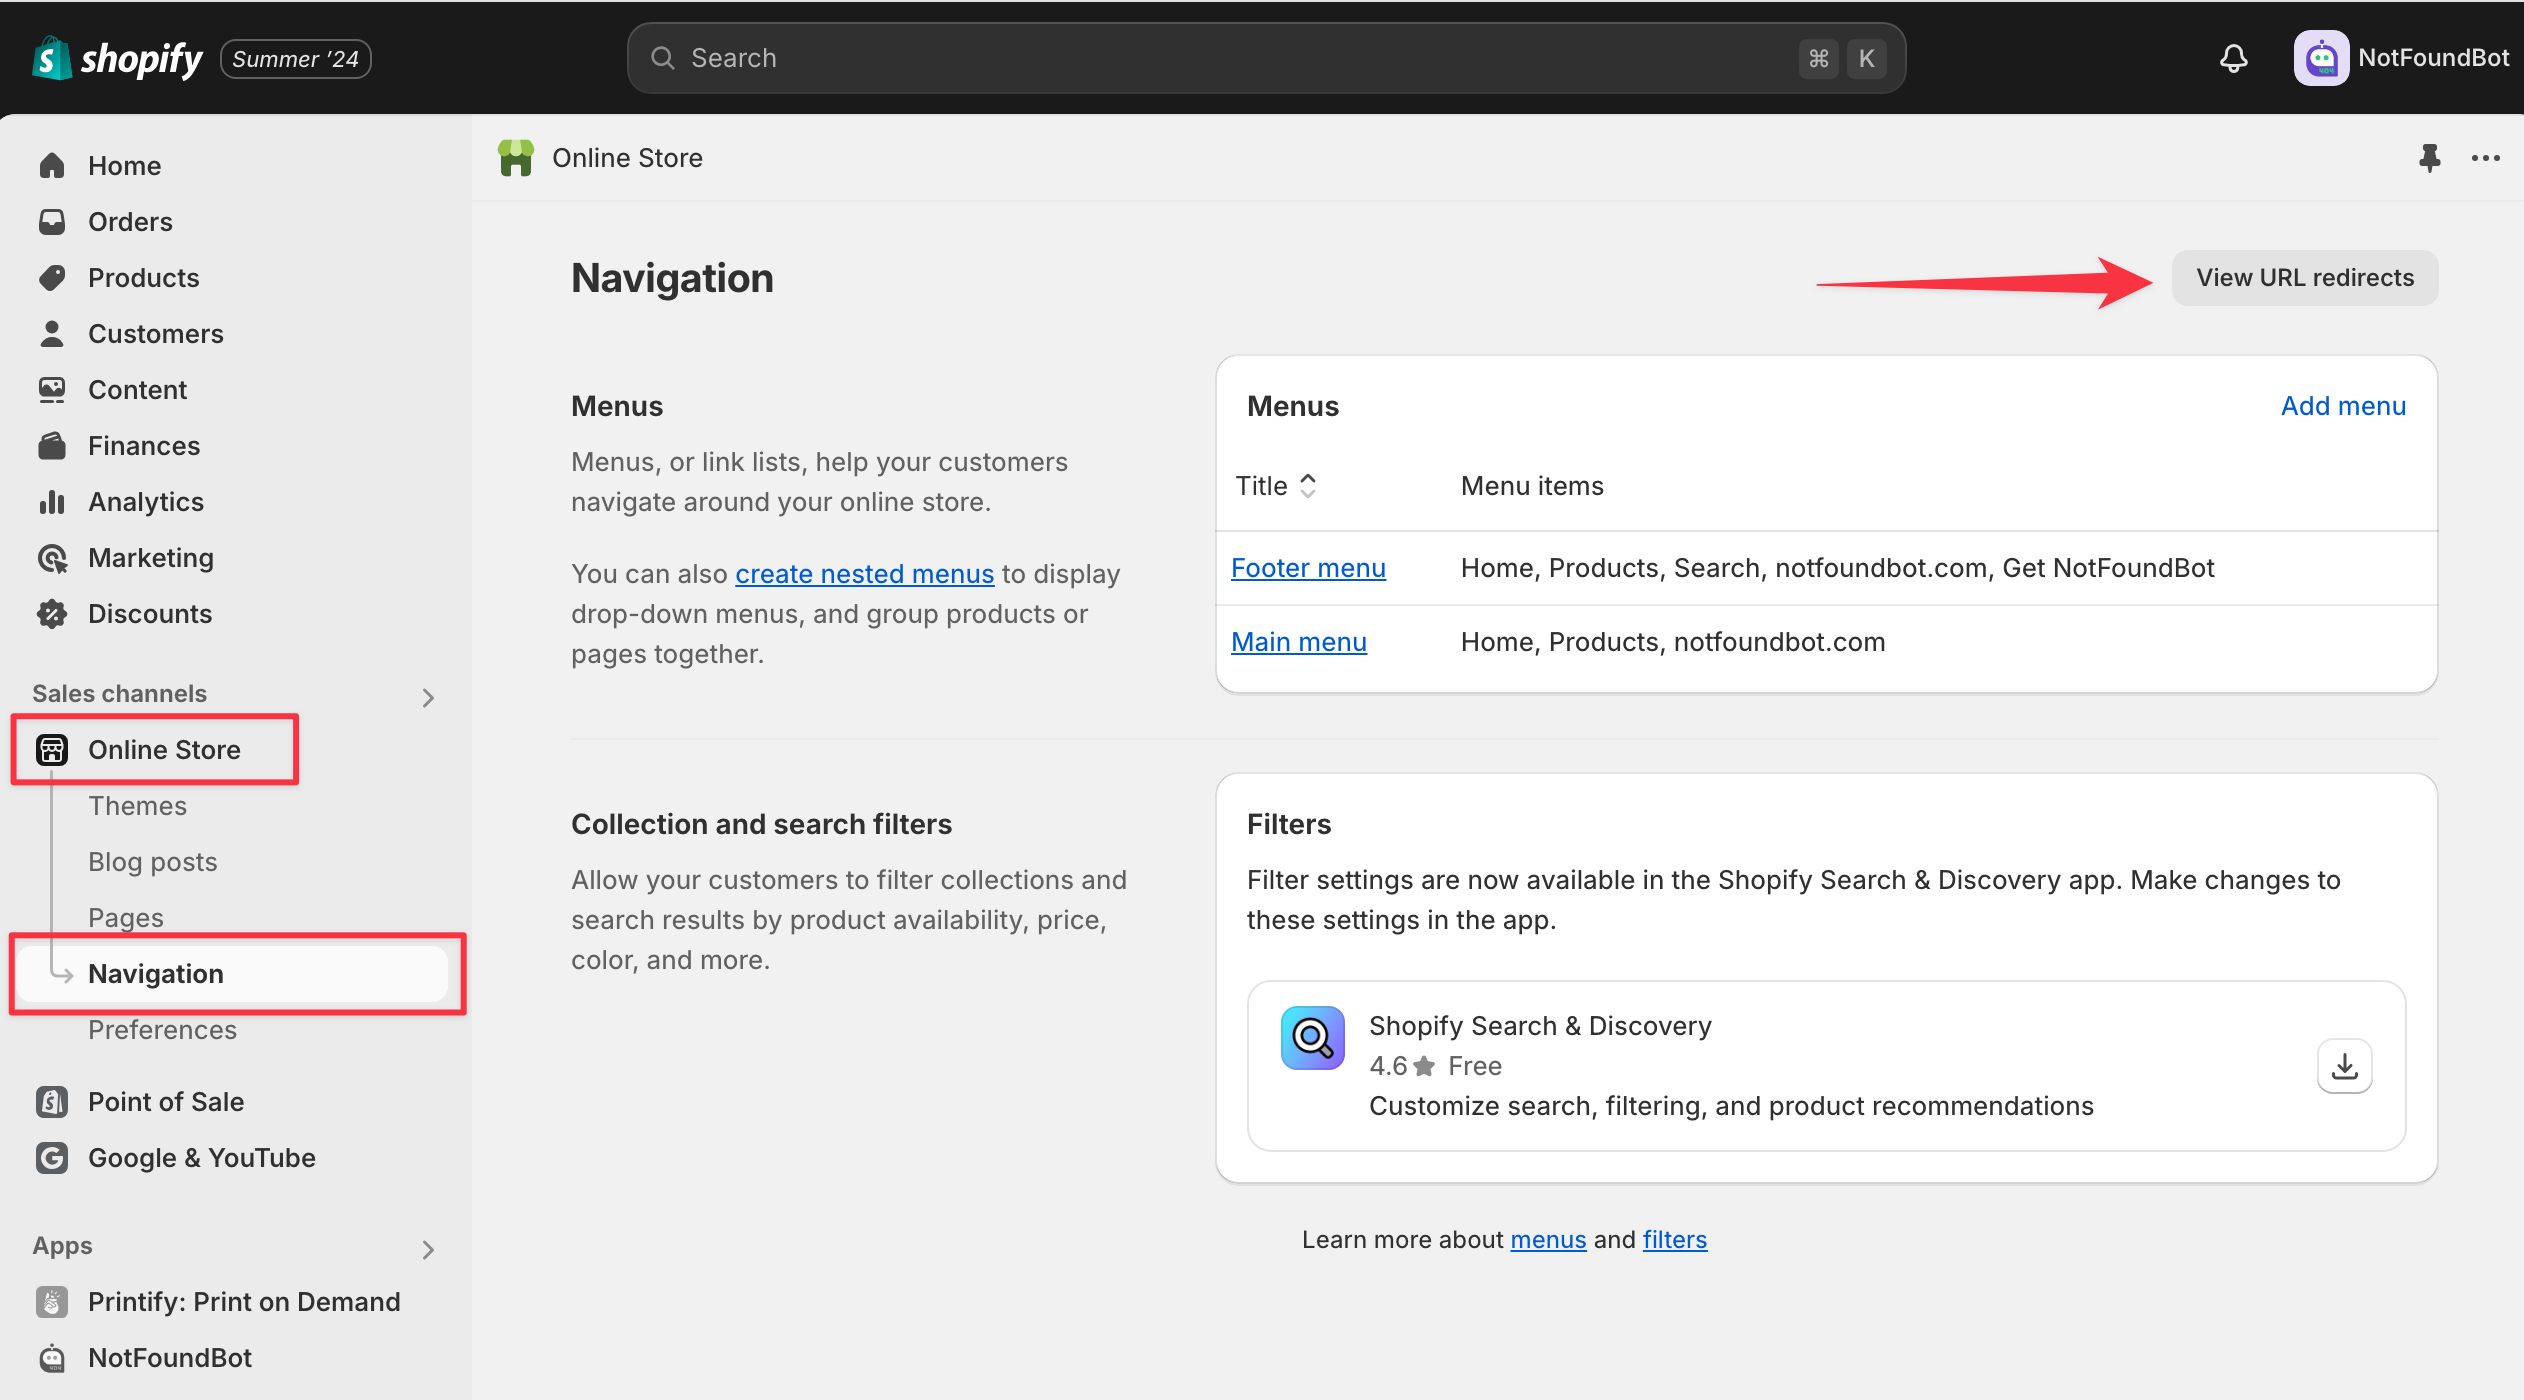
Task: Open Customers in sidebar
Action: tap(155, 333)
